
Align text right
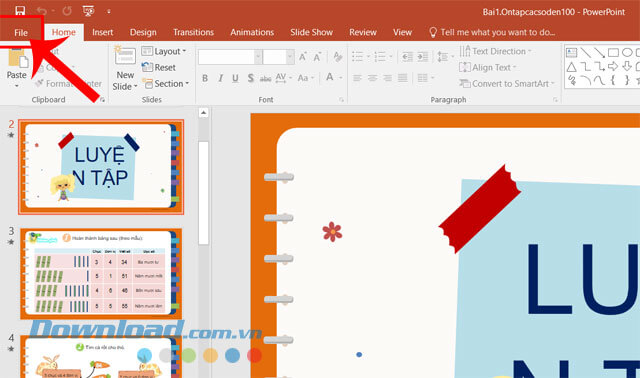(387, 78)
